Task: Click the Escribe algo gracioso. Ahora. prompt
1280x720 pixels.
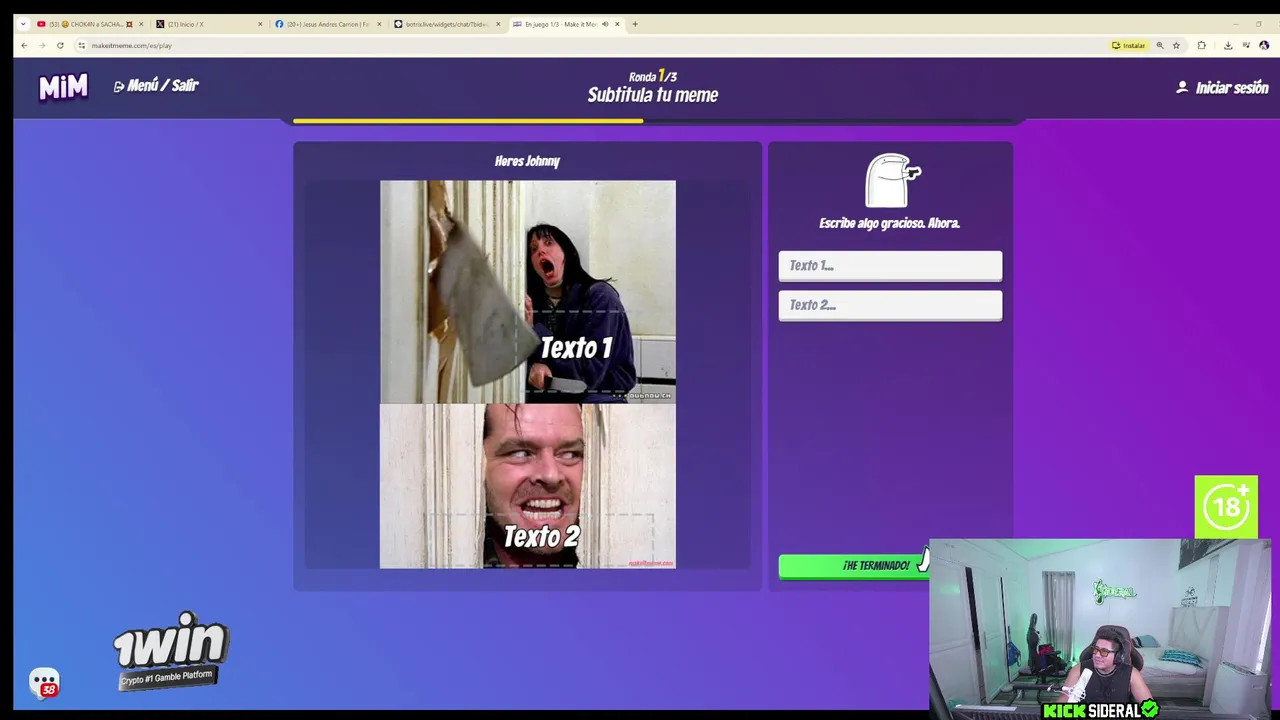Action: 889,223
